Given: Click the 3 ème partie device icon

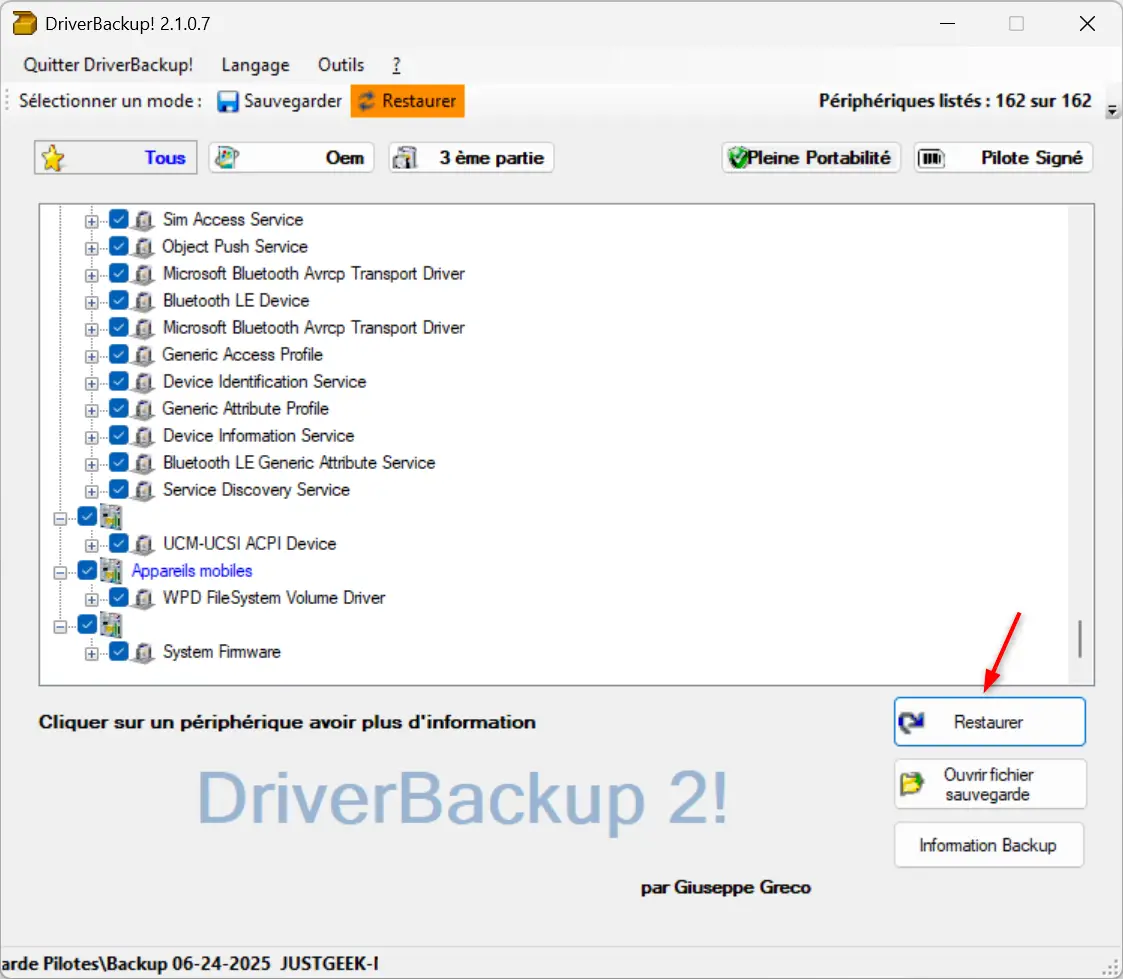Looking at the screenshot, I should pos(405,158).
